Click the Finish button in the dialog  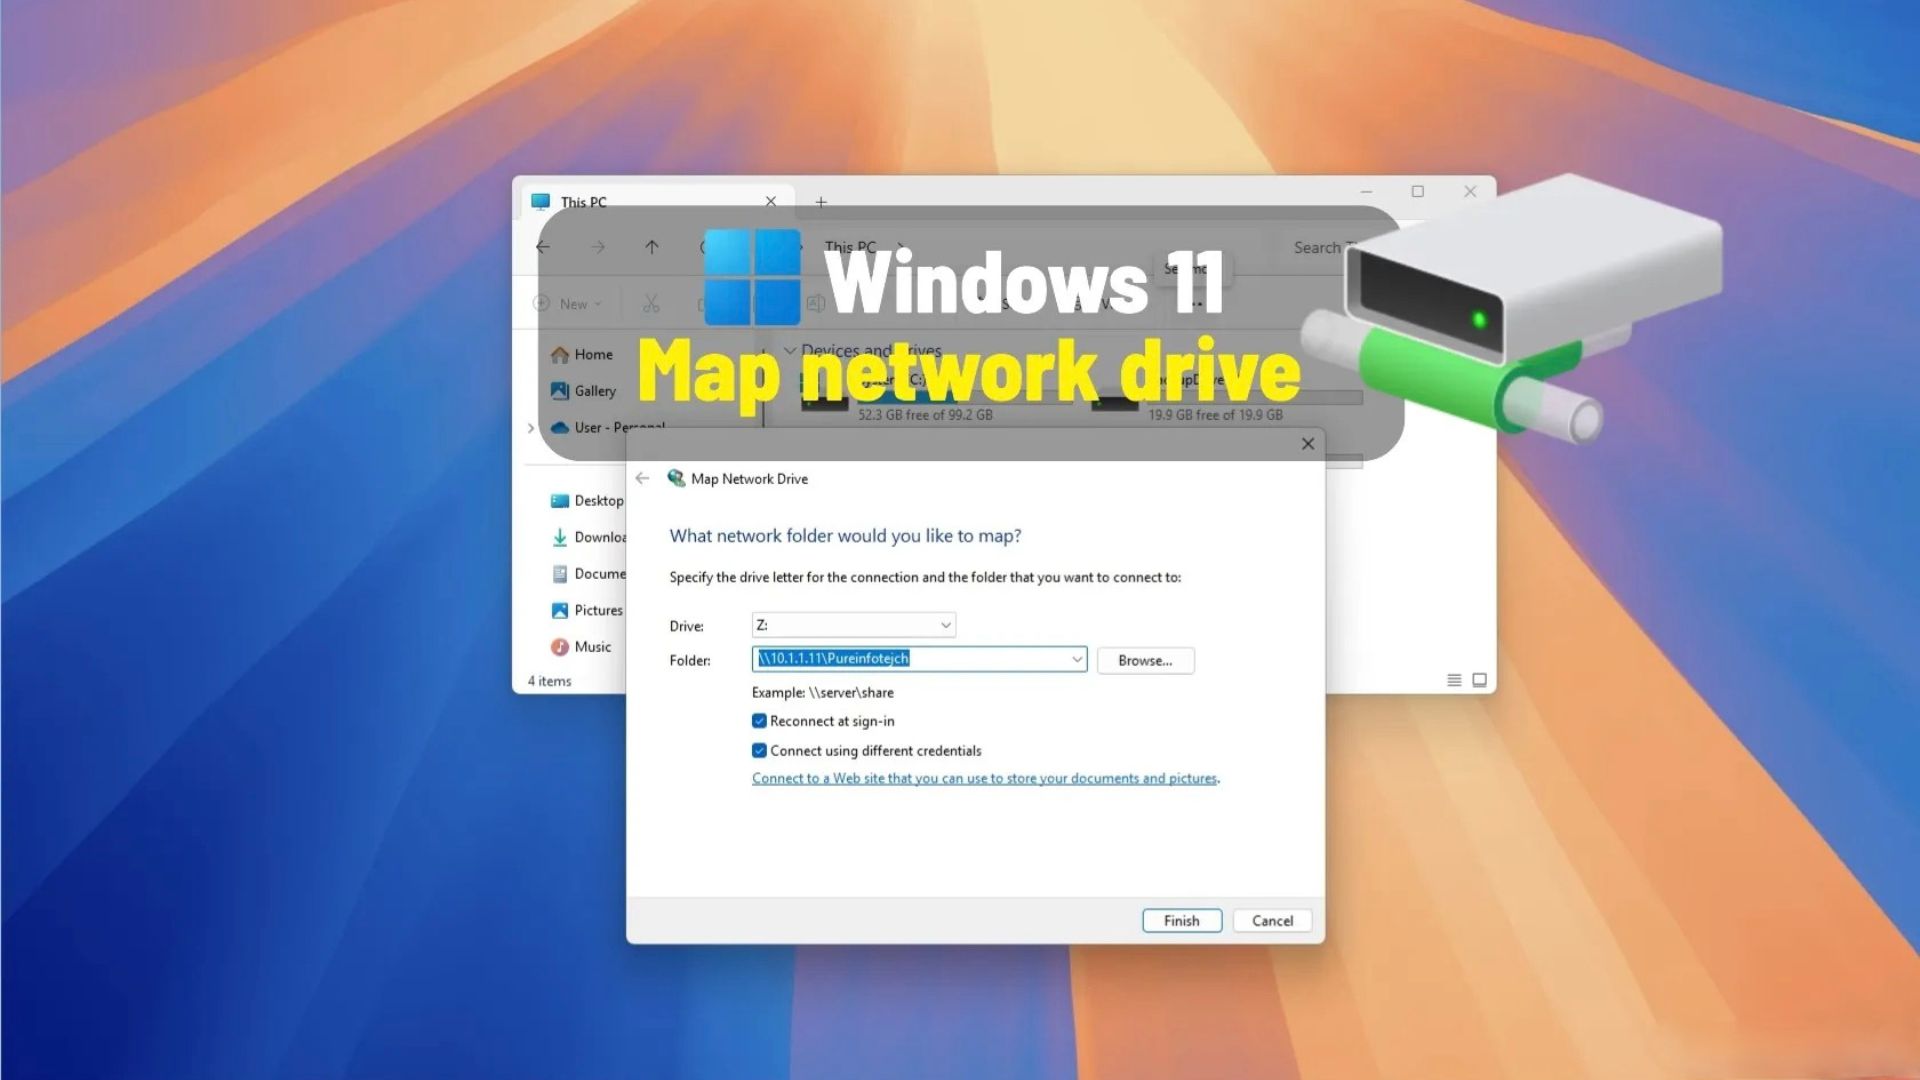point(1181,920)
